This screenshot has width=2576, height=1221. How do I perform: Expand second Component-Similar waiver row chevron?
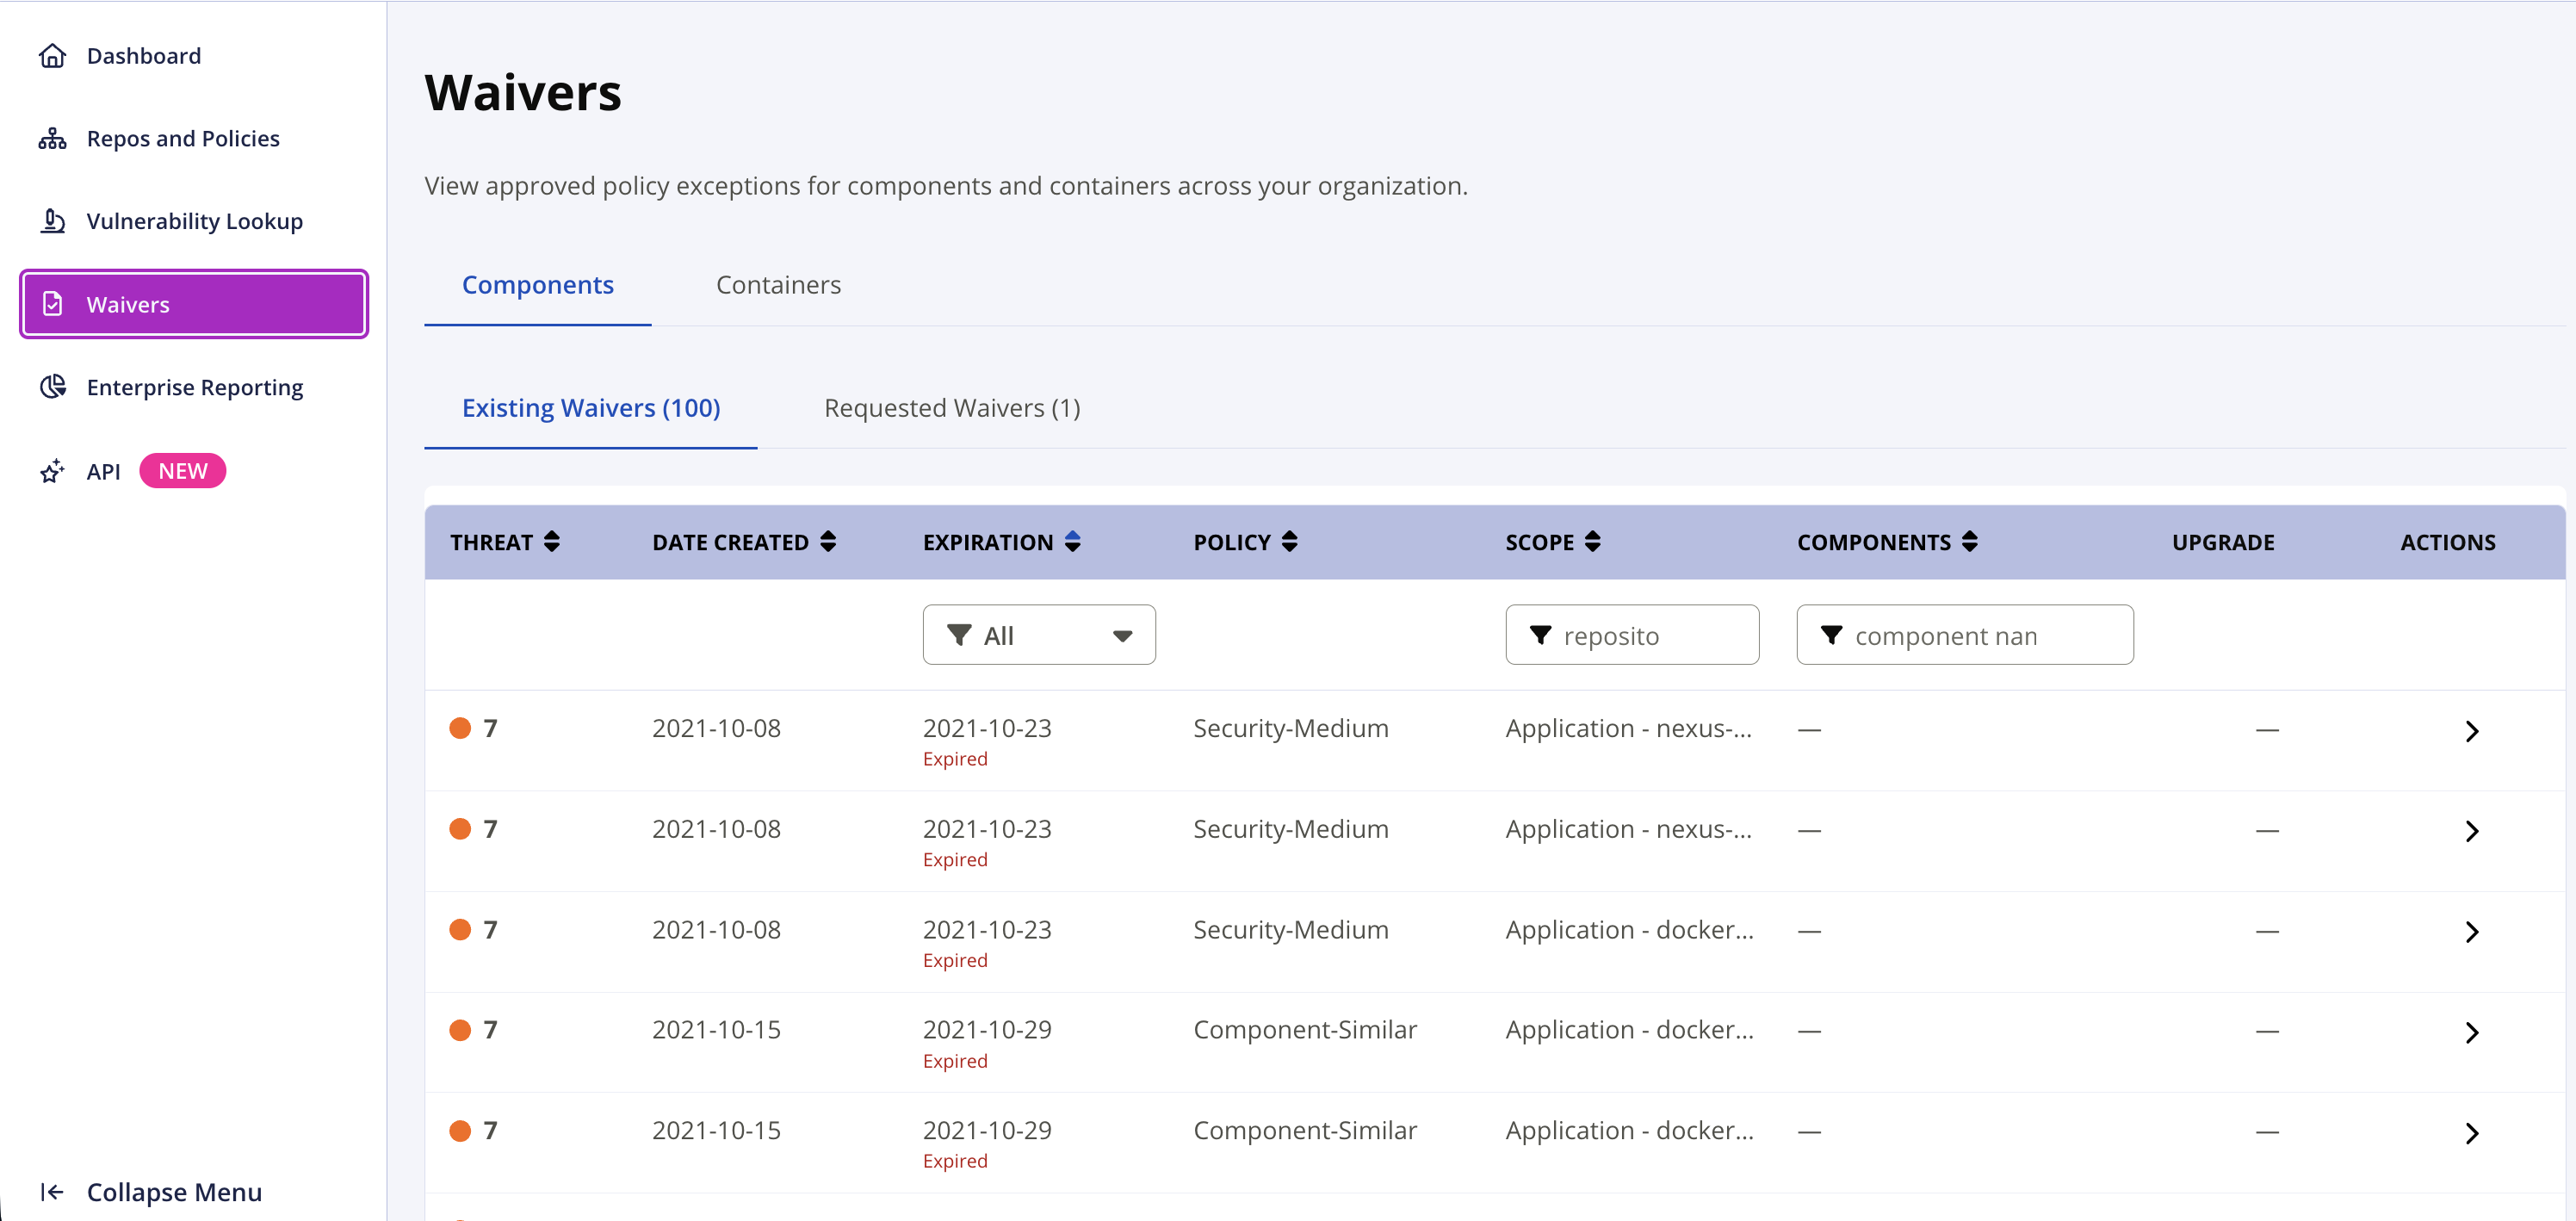click(x=2472, y=1133)
